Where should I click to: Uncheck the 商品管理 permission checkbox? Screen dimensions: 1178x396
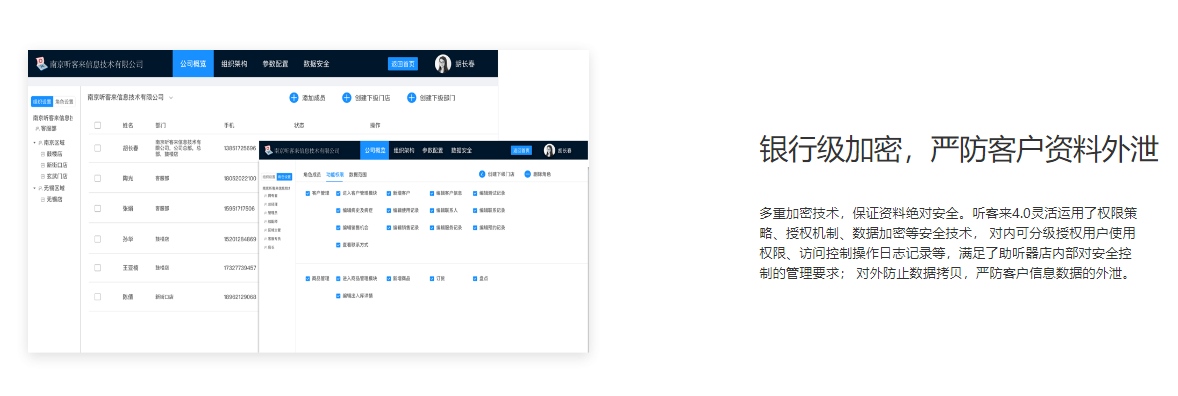click(308, 278)
